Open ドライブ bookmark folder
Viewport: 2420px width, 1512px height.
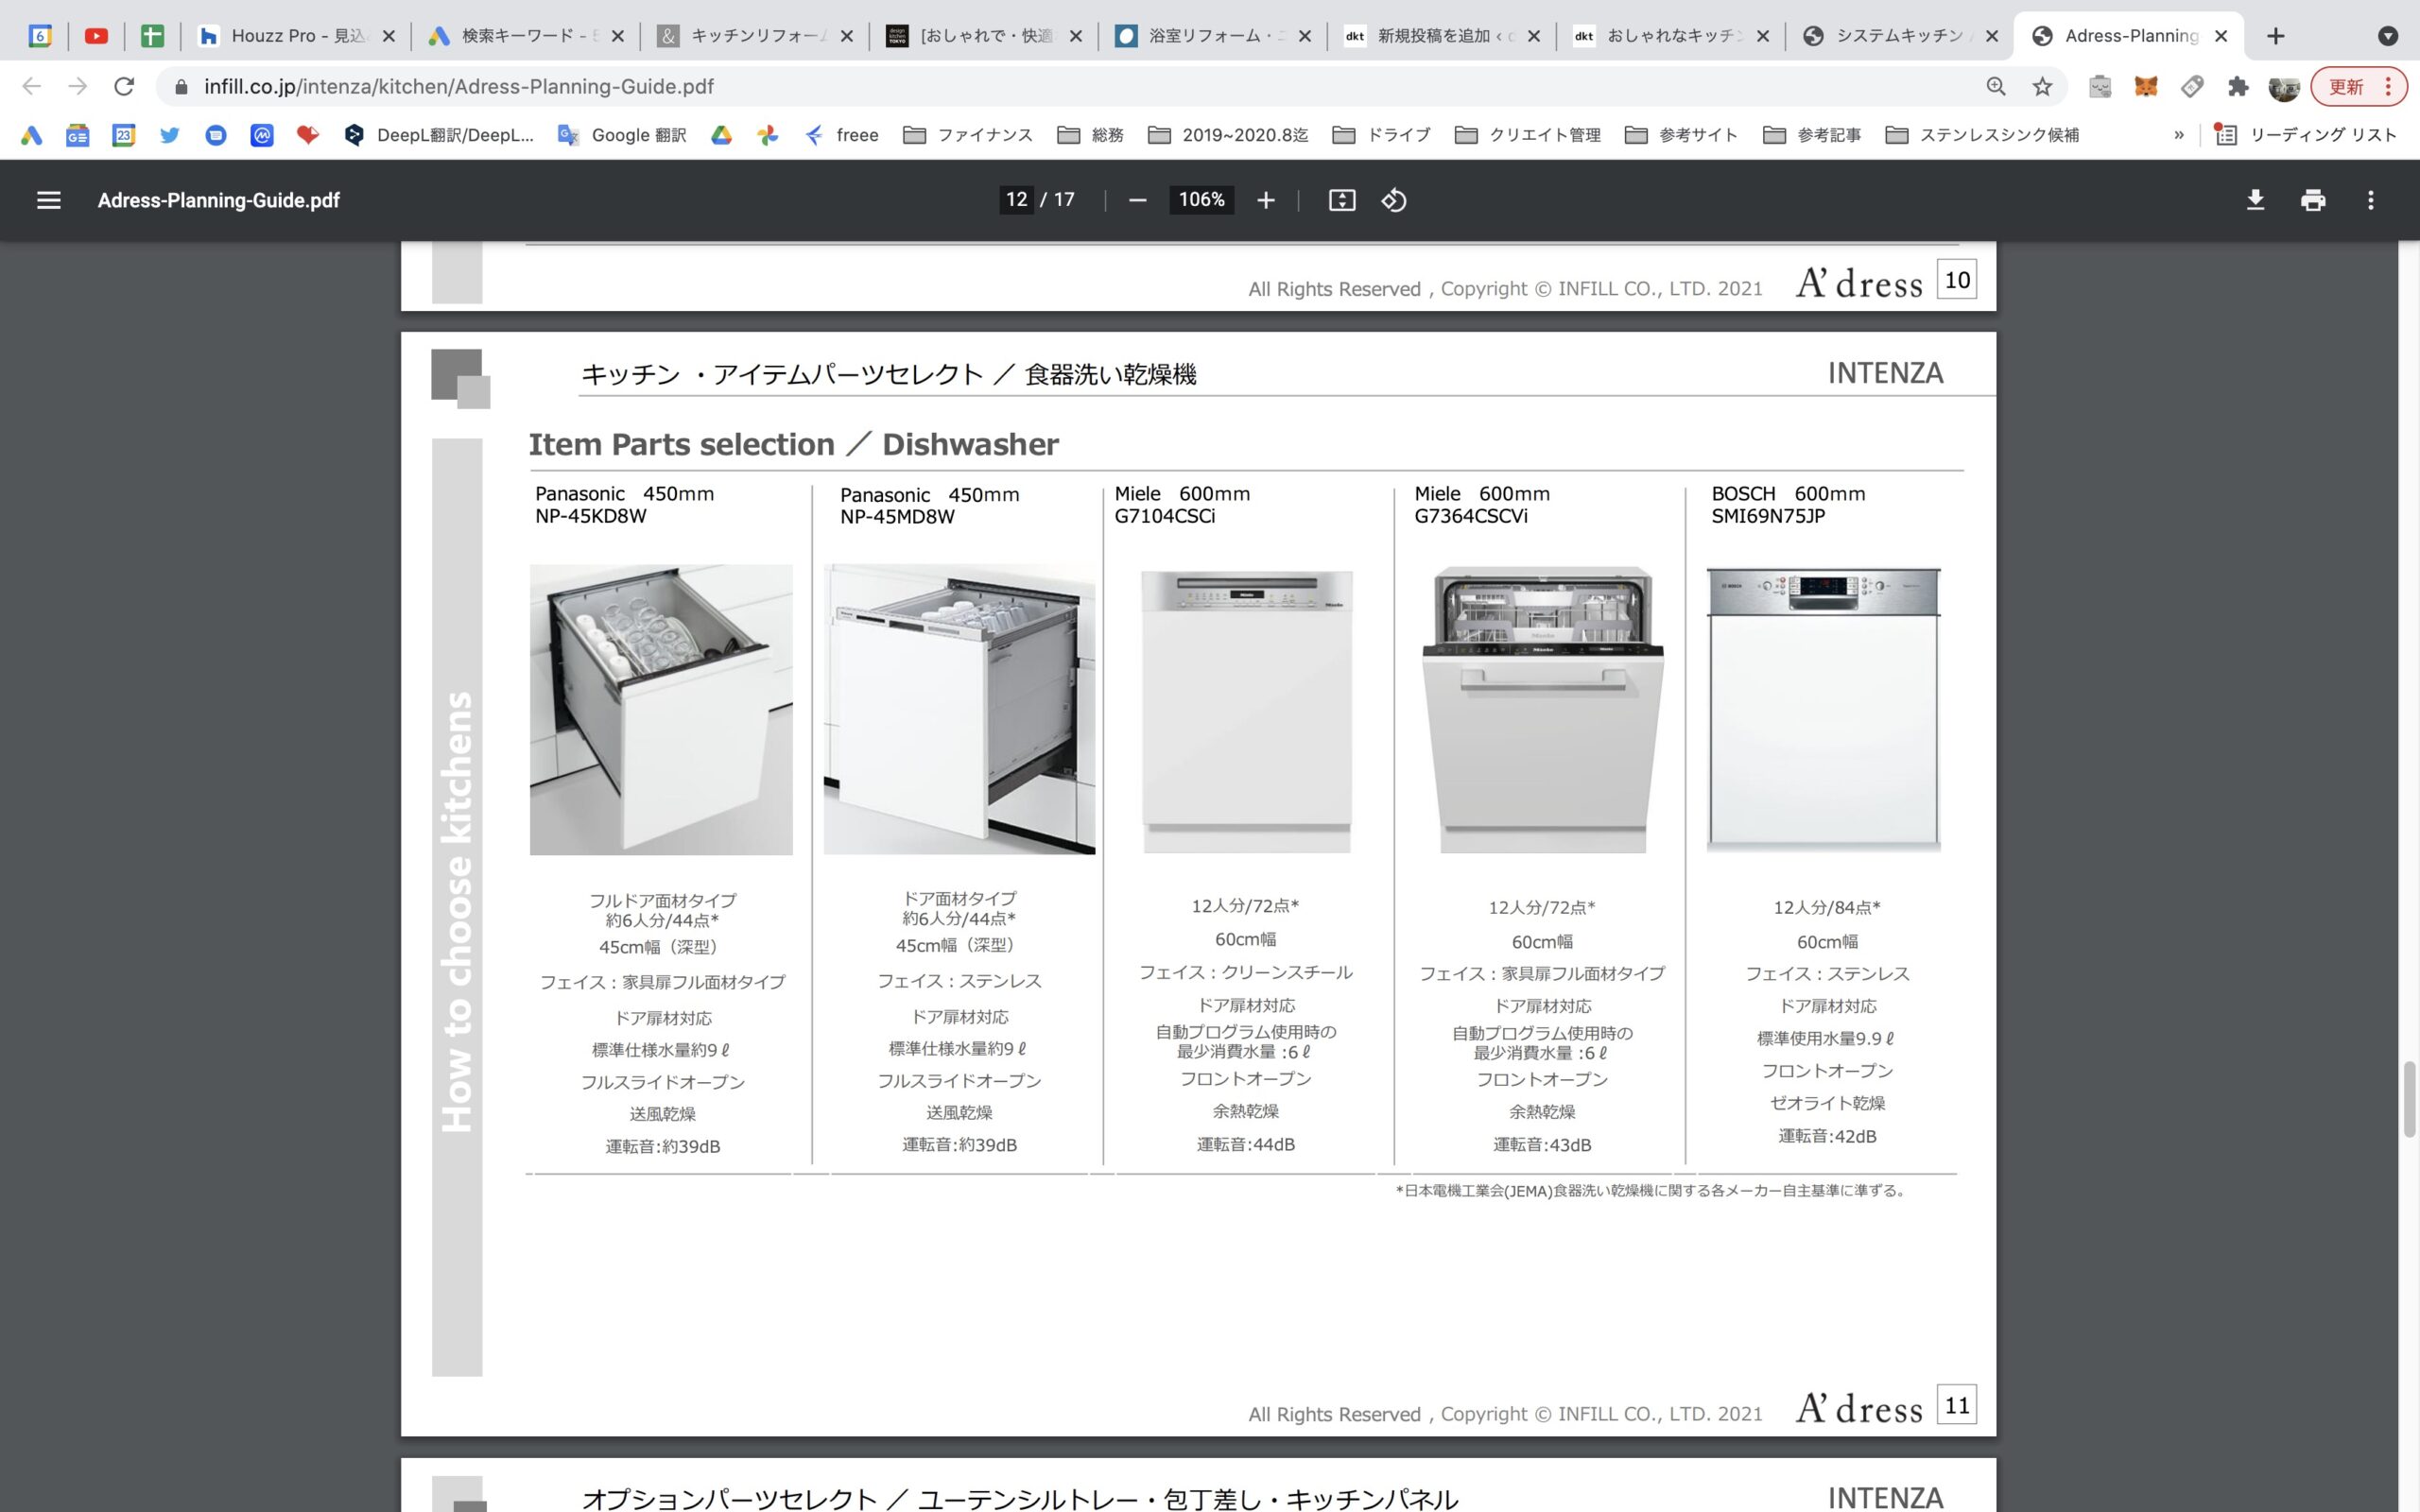click(1381, 135)
